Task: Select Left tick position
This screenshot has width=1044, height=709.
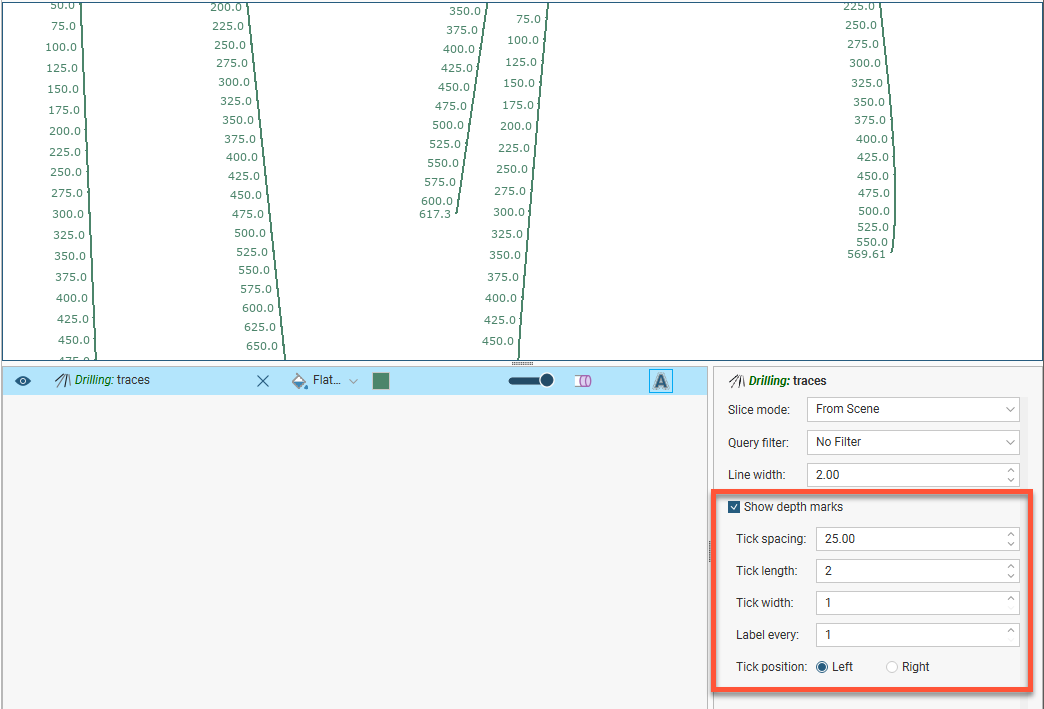Action: 822,667
